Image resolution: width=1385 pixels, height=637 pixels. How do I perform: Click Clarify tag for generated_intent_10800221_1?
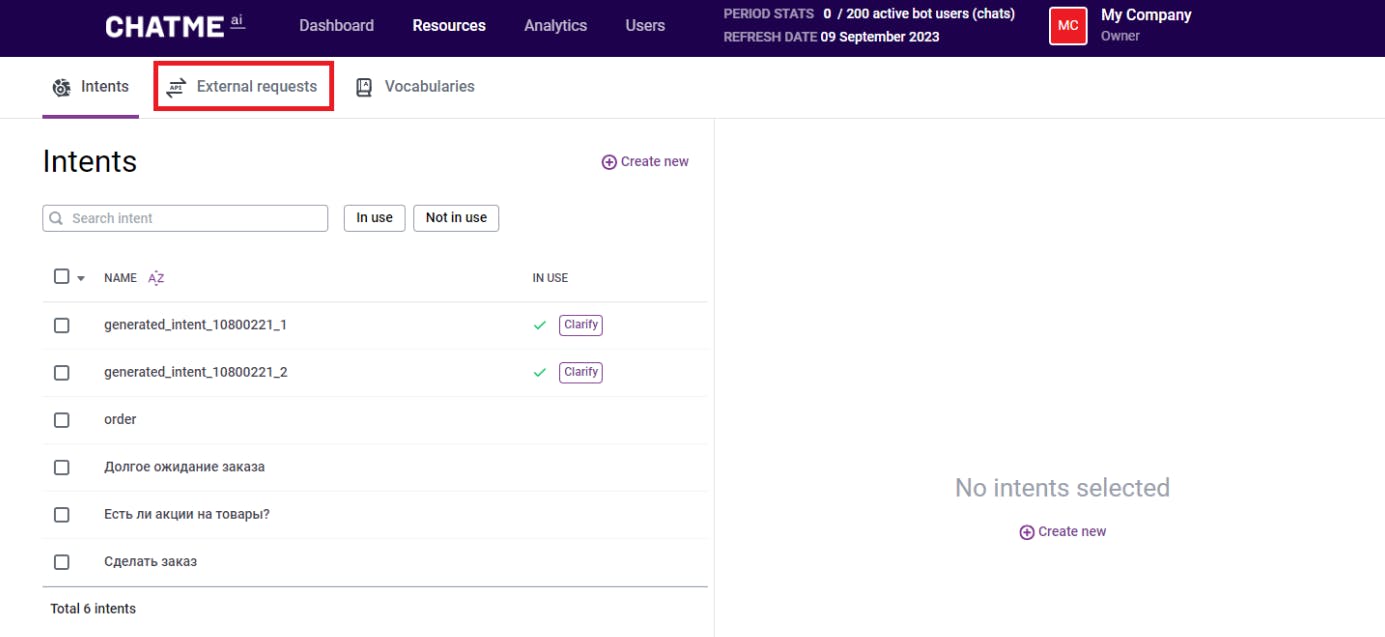[x=581, y=325]
